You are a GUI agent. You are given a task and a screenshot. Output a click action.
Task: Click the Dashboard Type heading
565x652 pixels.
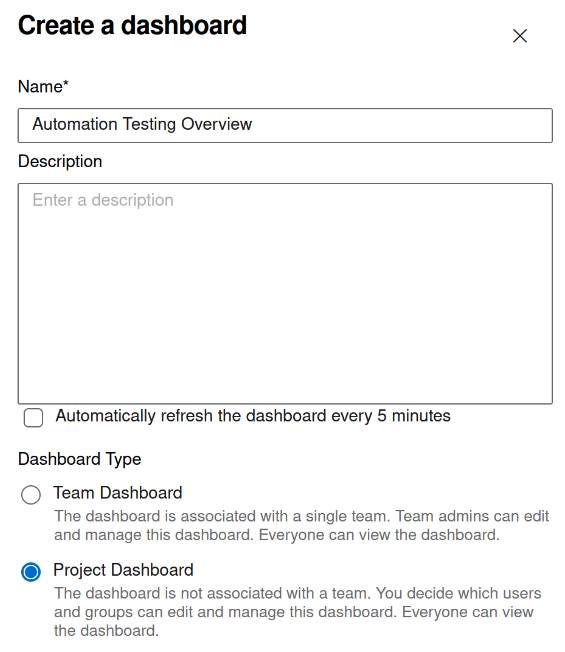coord(80,459)
